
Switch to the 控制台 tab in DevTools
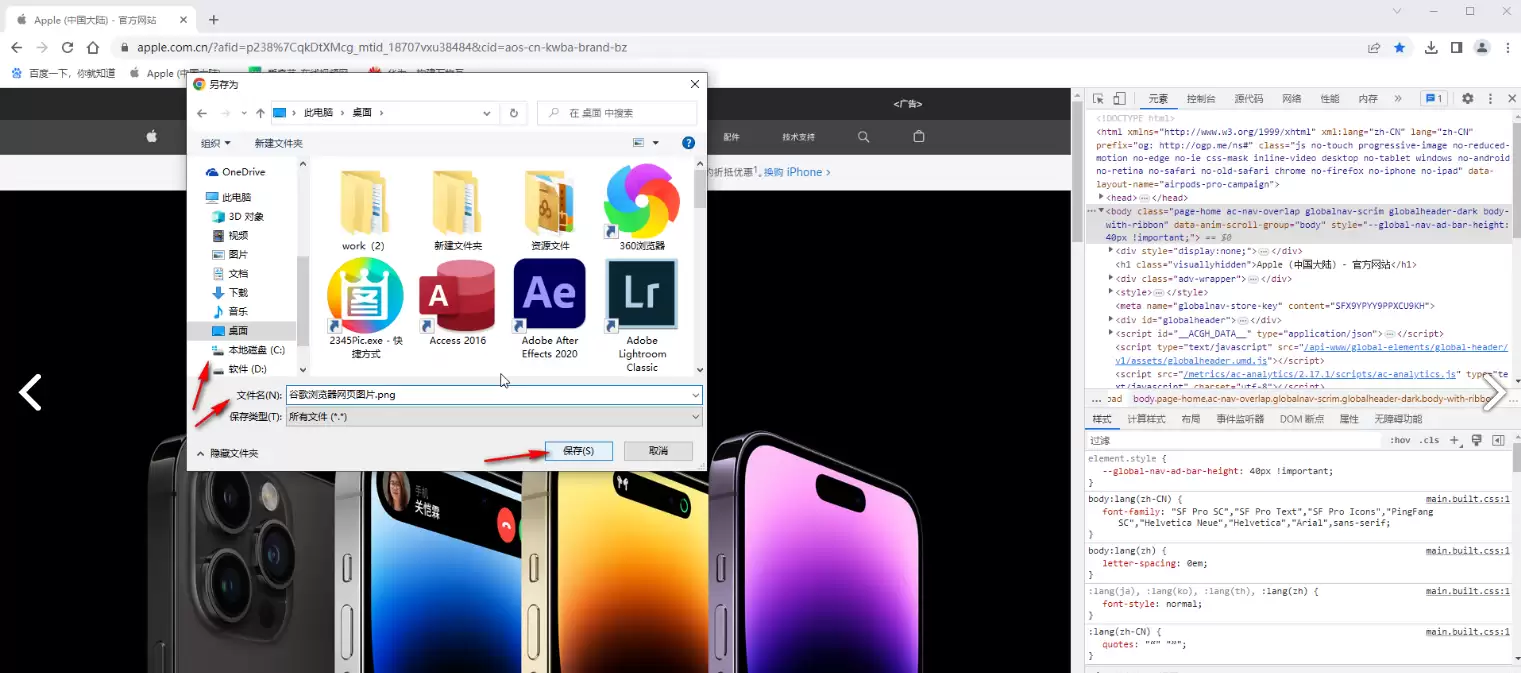(1200, 99)
